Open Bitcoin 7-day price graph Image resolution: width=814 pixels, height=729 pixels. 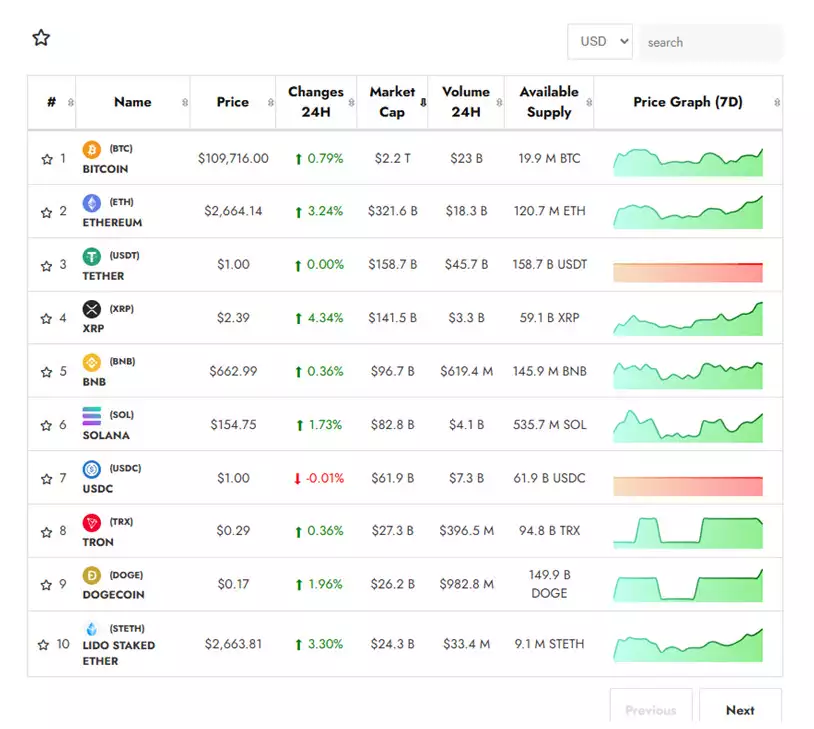tap(688, 163)
